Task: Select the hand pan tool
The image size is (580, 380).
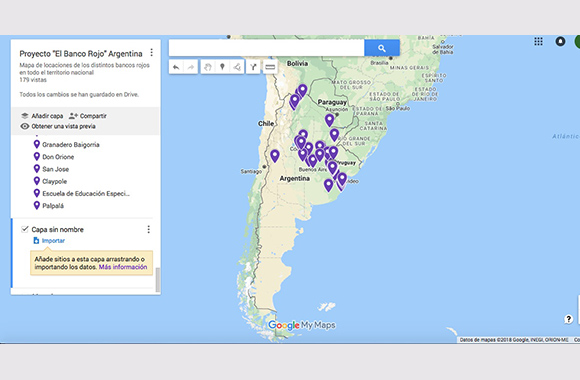Action: pos(208,67)
